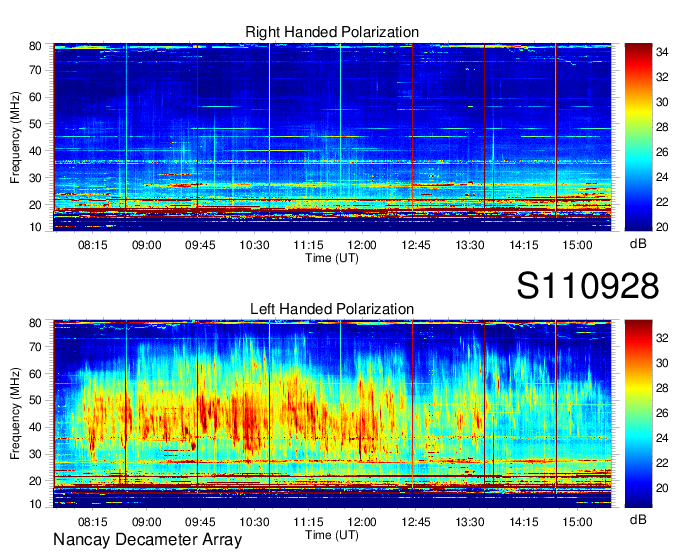Image resolution: width=680 pixels, height=552 pixels.
Task: Select the 08:15 tick on the lower time axis
Action: tap(93, 522)
